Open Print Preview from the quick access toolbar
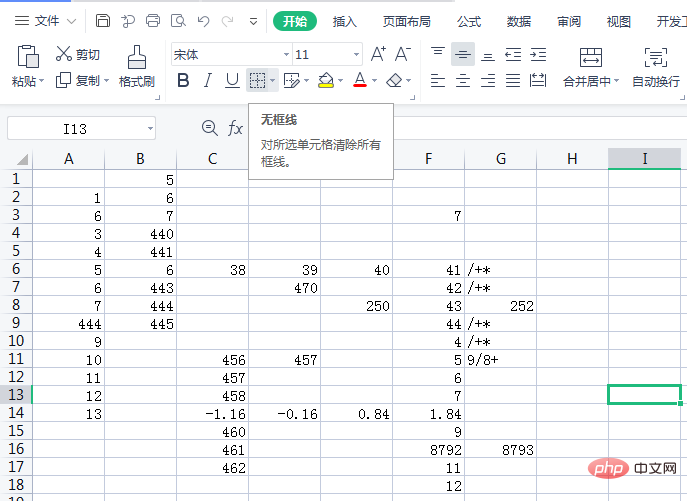687x501 pixels. tap(178, 21)
